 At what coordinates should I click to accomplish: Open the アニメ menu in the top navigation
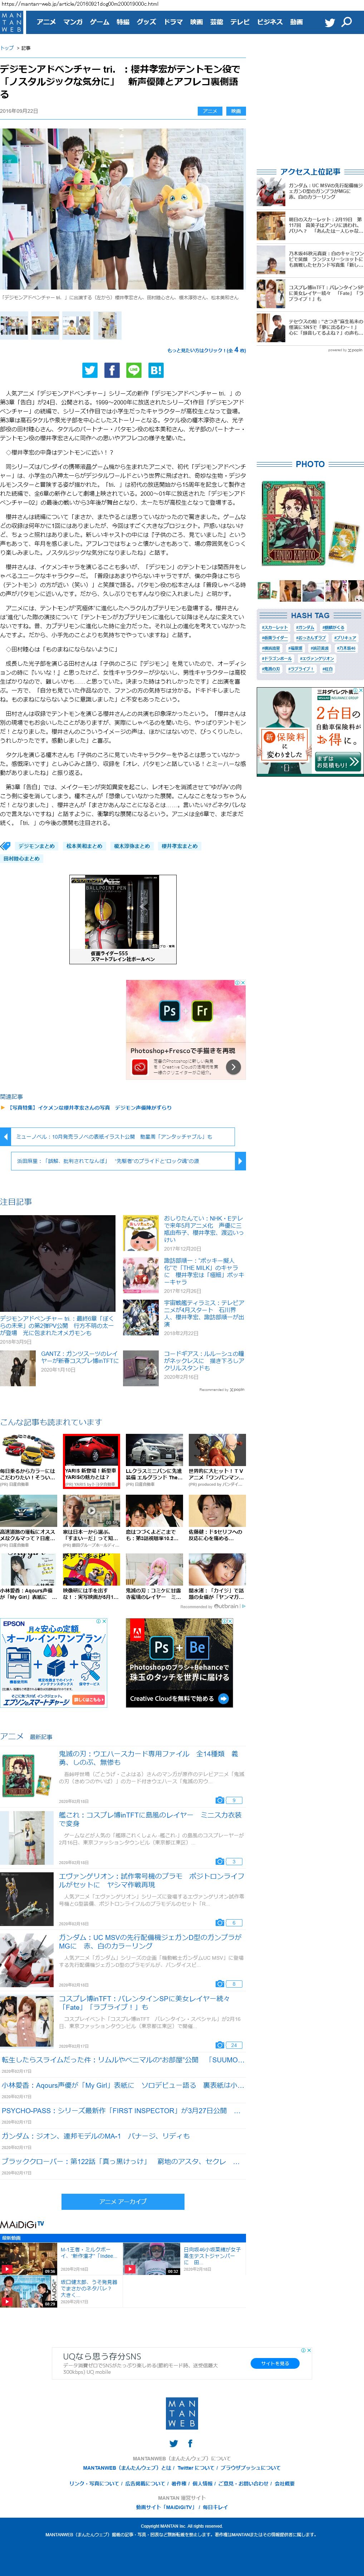click(46, 22)
